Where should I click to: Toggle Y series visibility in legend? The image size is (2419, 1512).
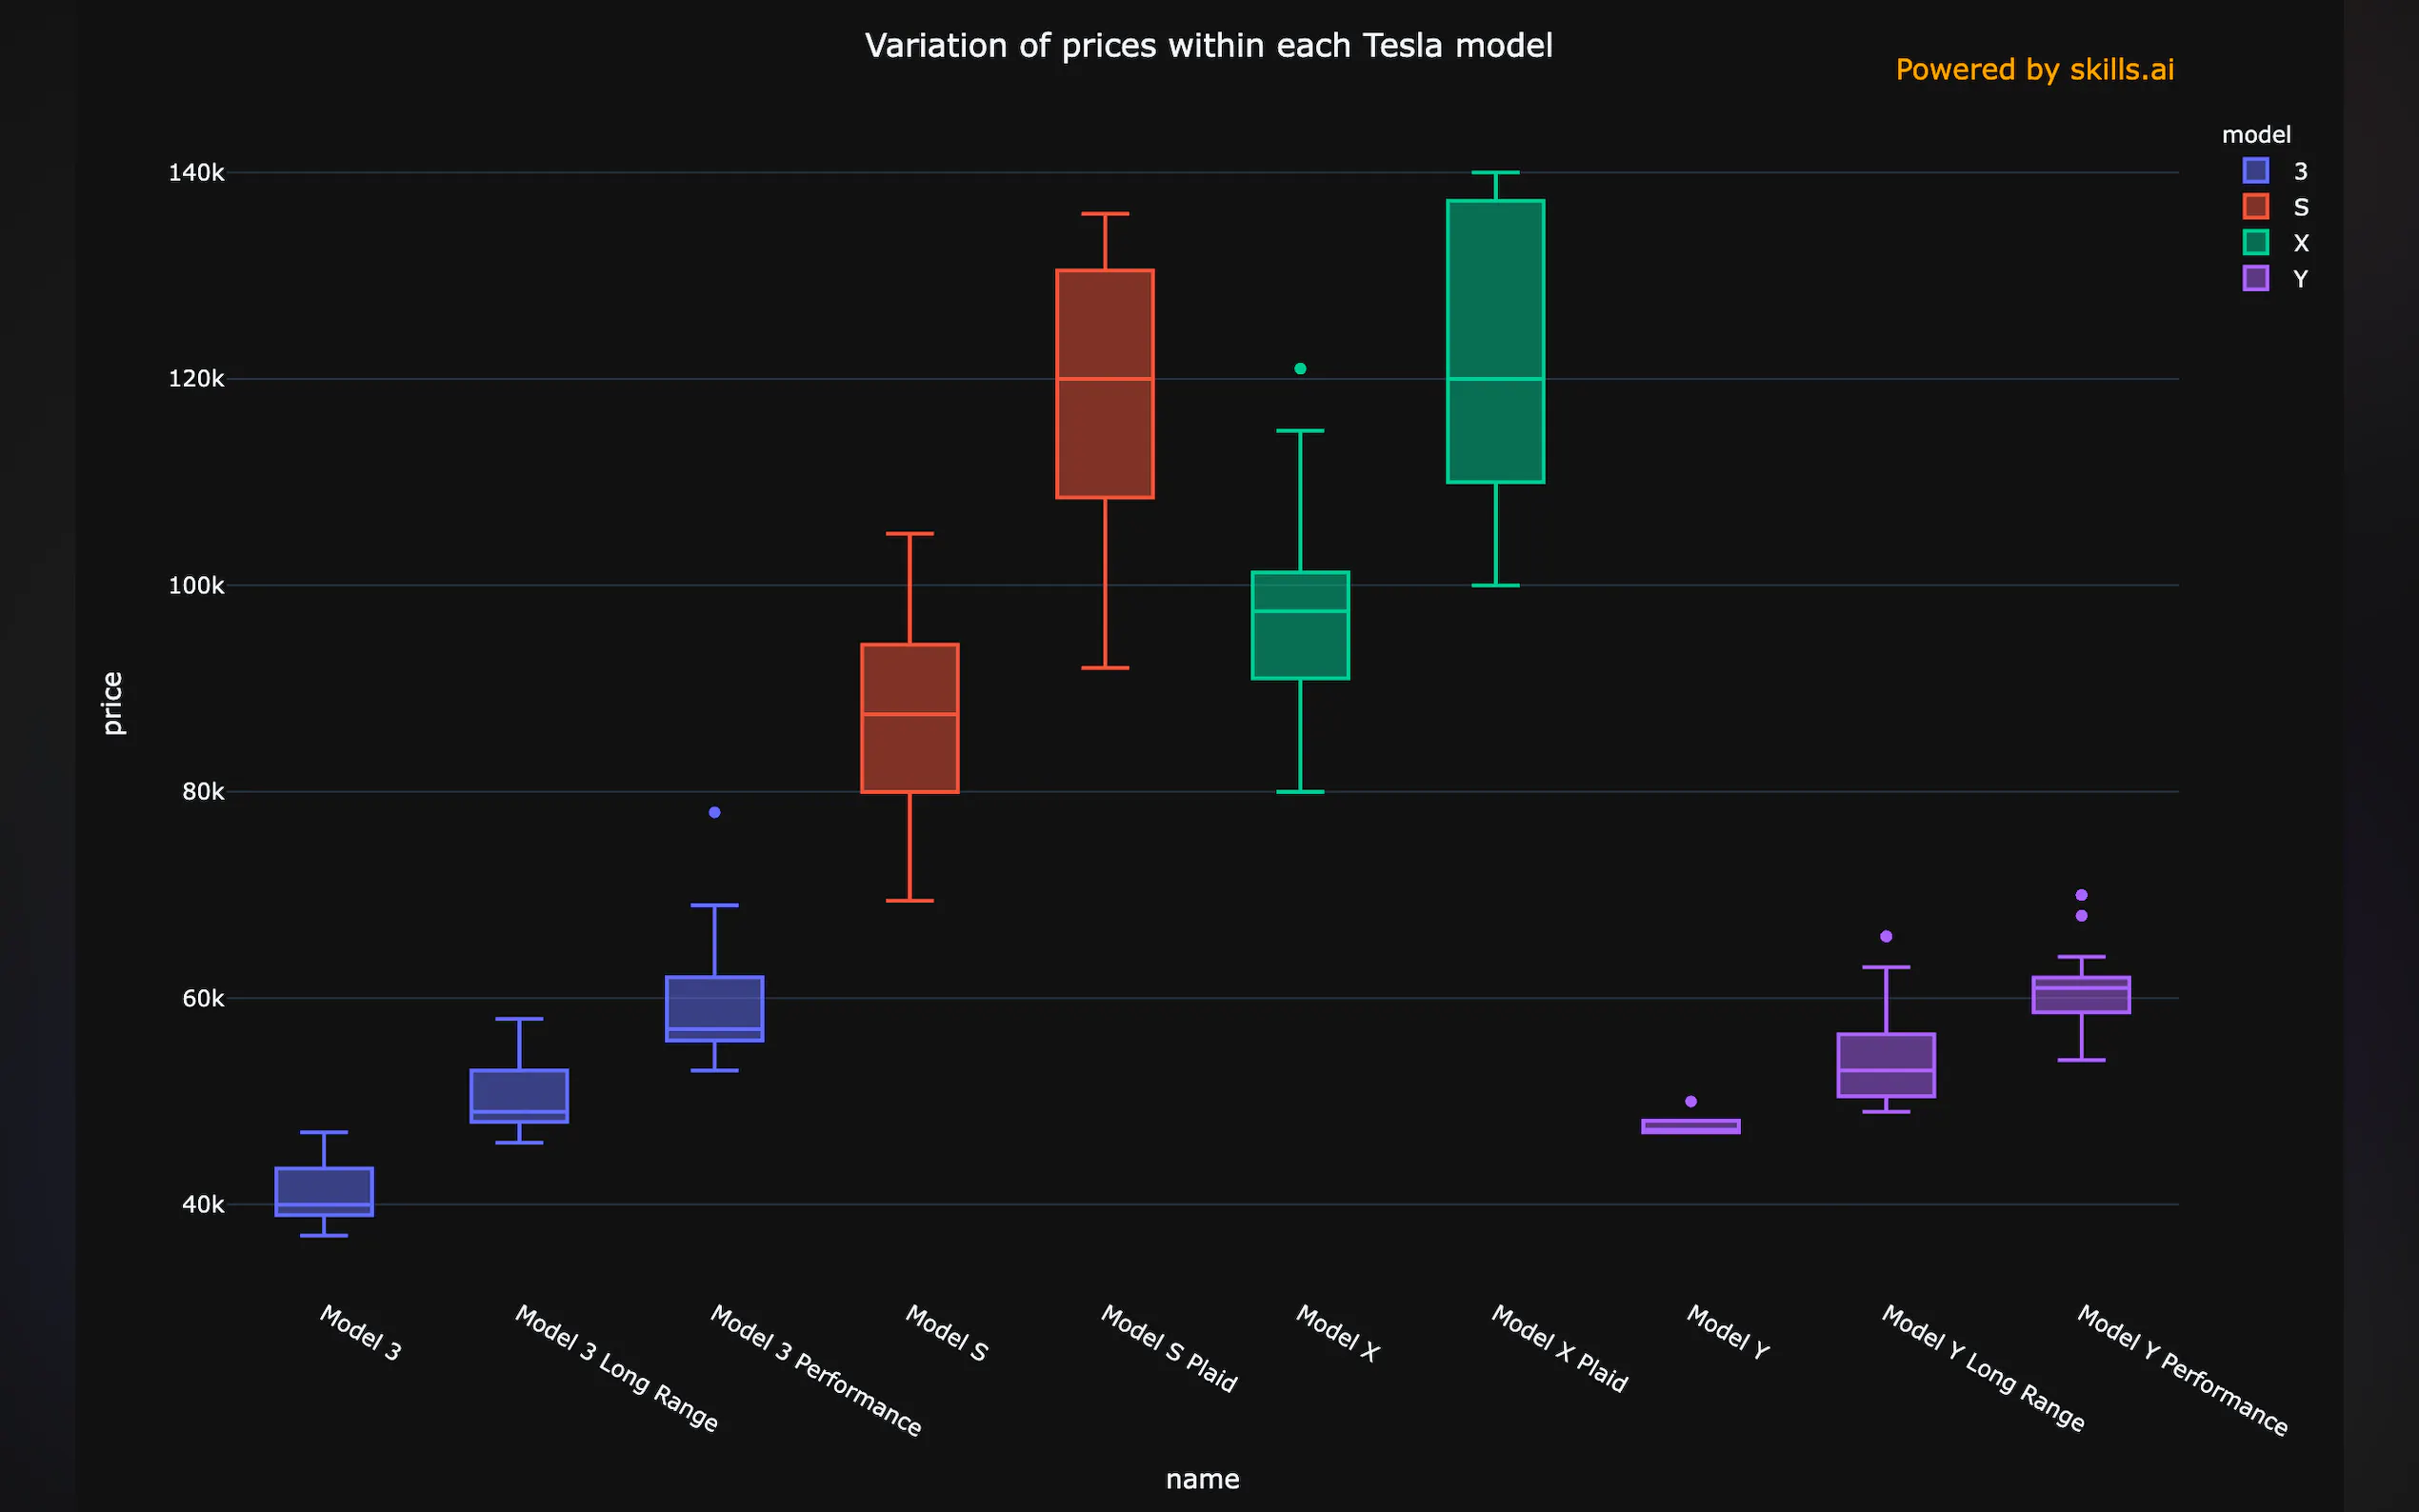[x=2256, y=279]
